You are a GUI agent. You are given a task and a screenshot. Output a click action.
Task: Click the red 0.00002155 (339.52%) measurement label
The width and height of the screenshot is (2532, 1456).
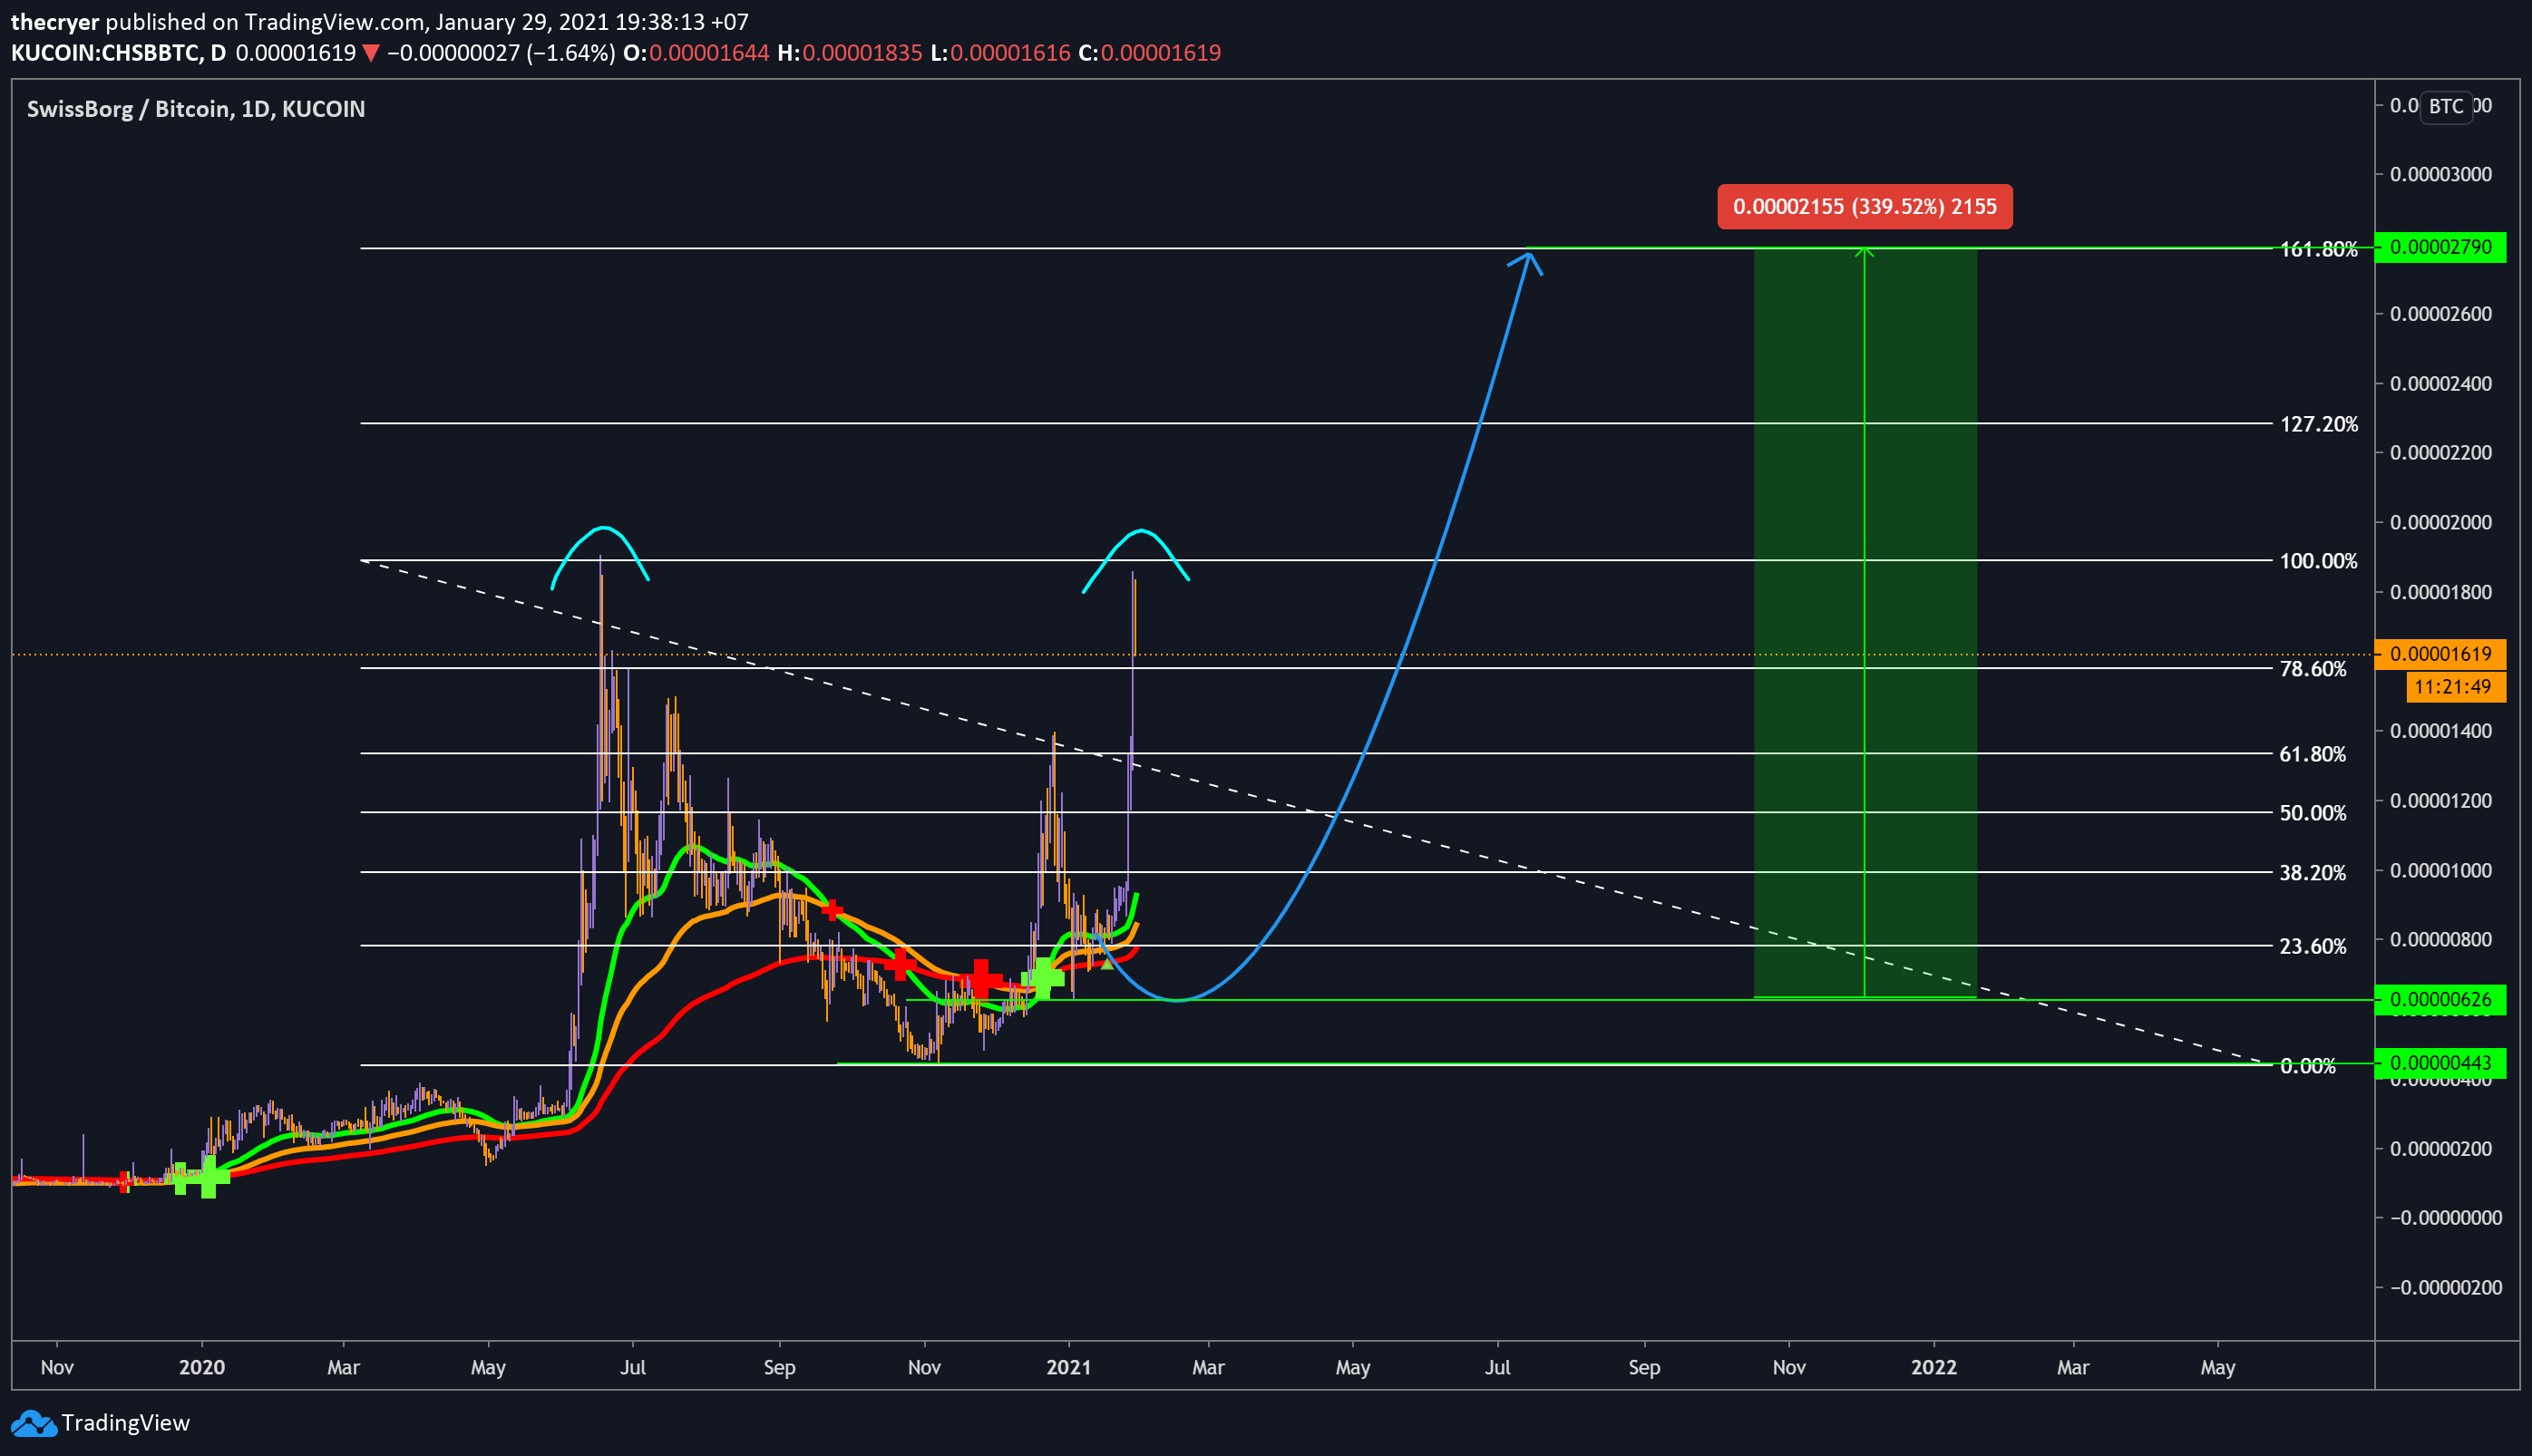tap(1865, 207)
